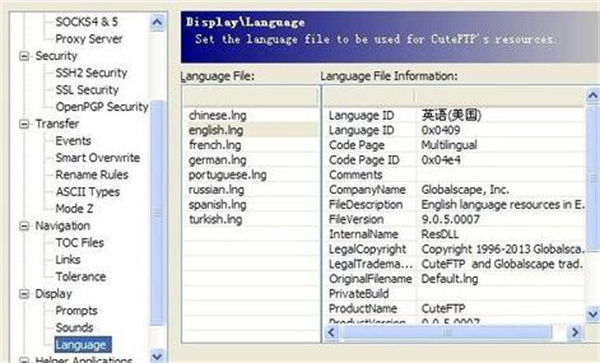Select the CompanyName Globalscape row
Screen dimensions: 600x363
455,190
